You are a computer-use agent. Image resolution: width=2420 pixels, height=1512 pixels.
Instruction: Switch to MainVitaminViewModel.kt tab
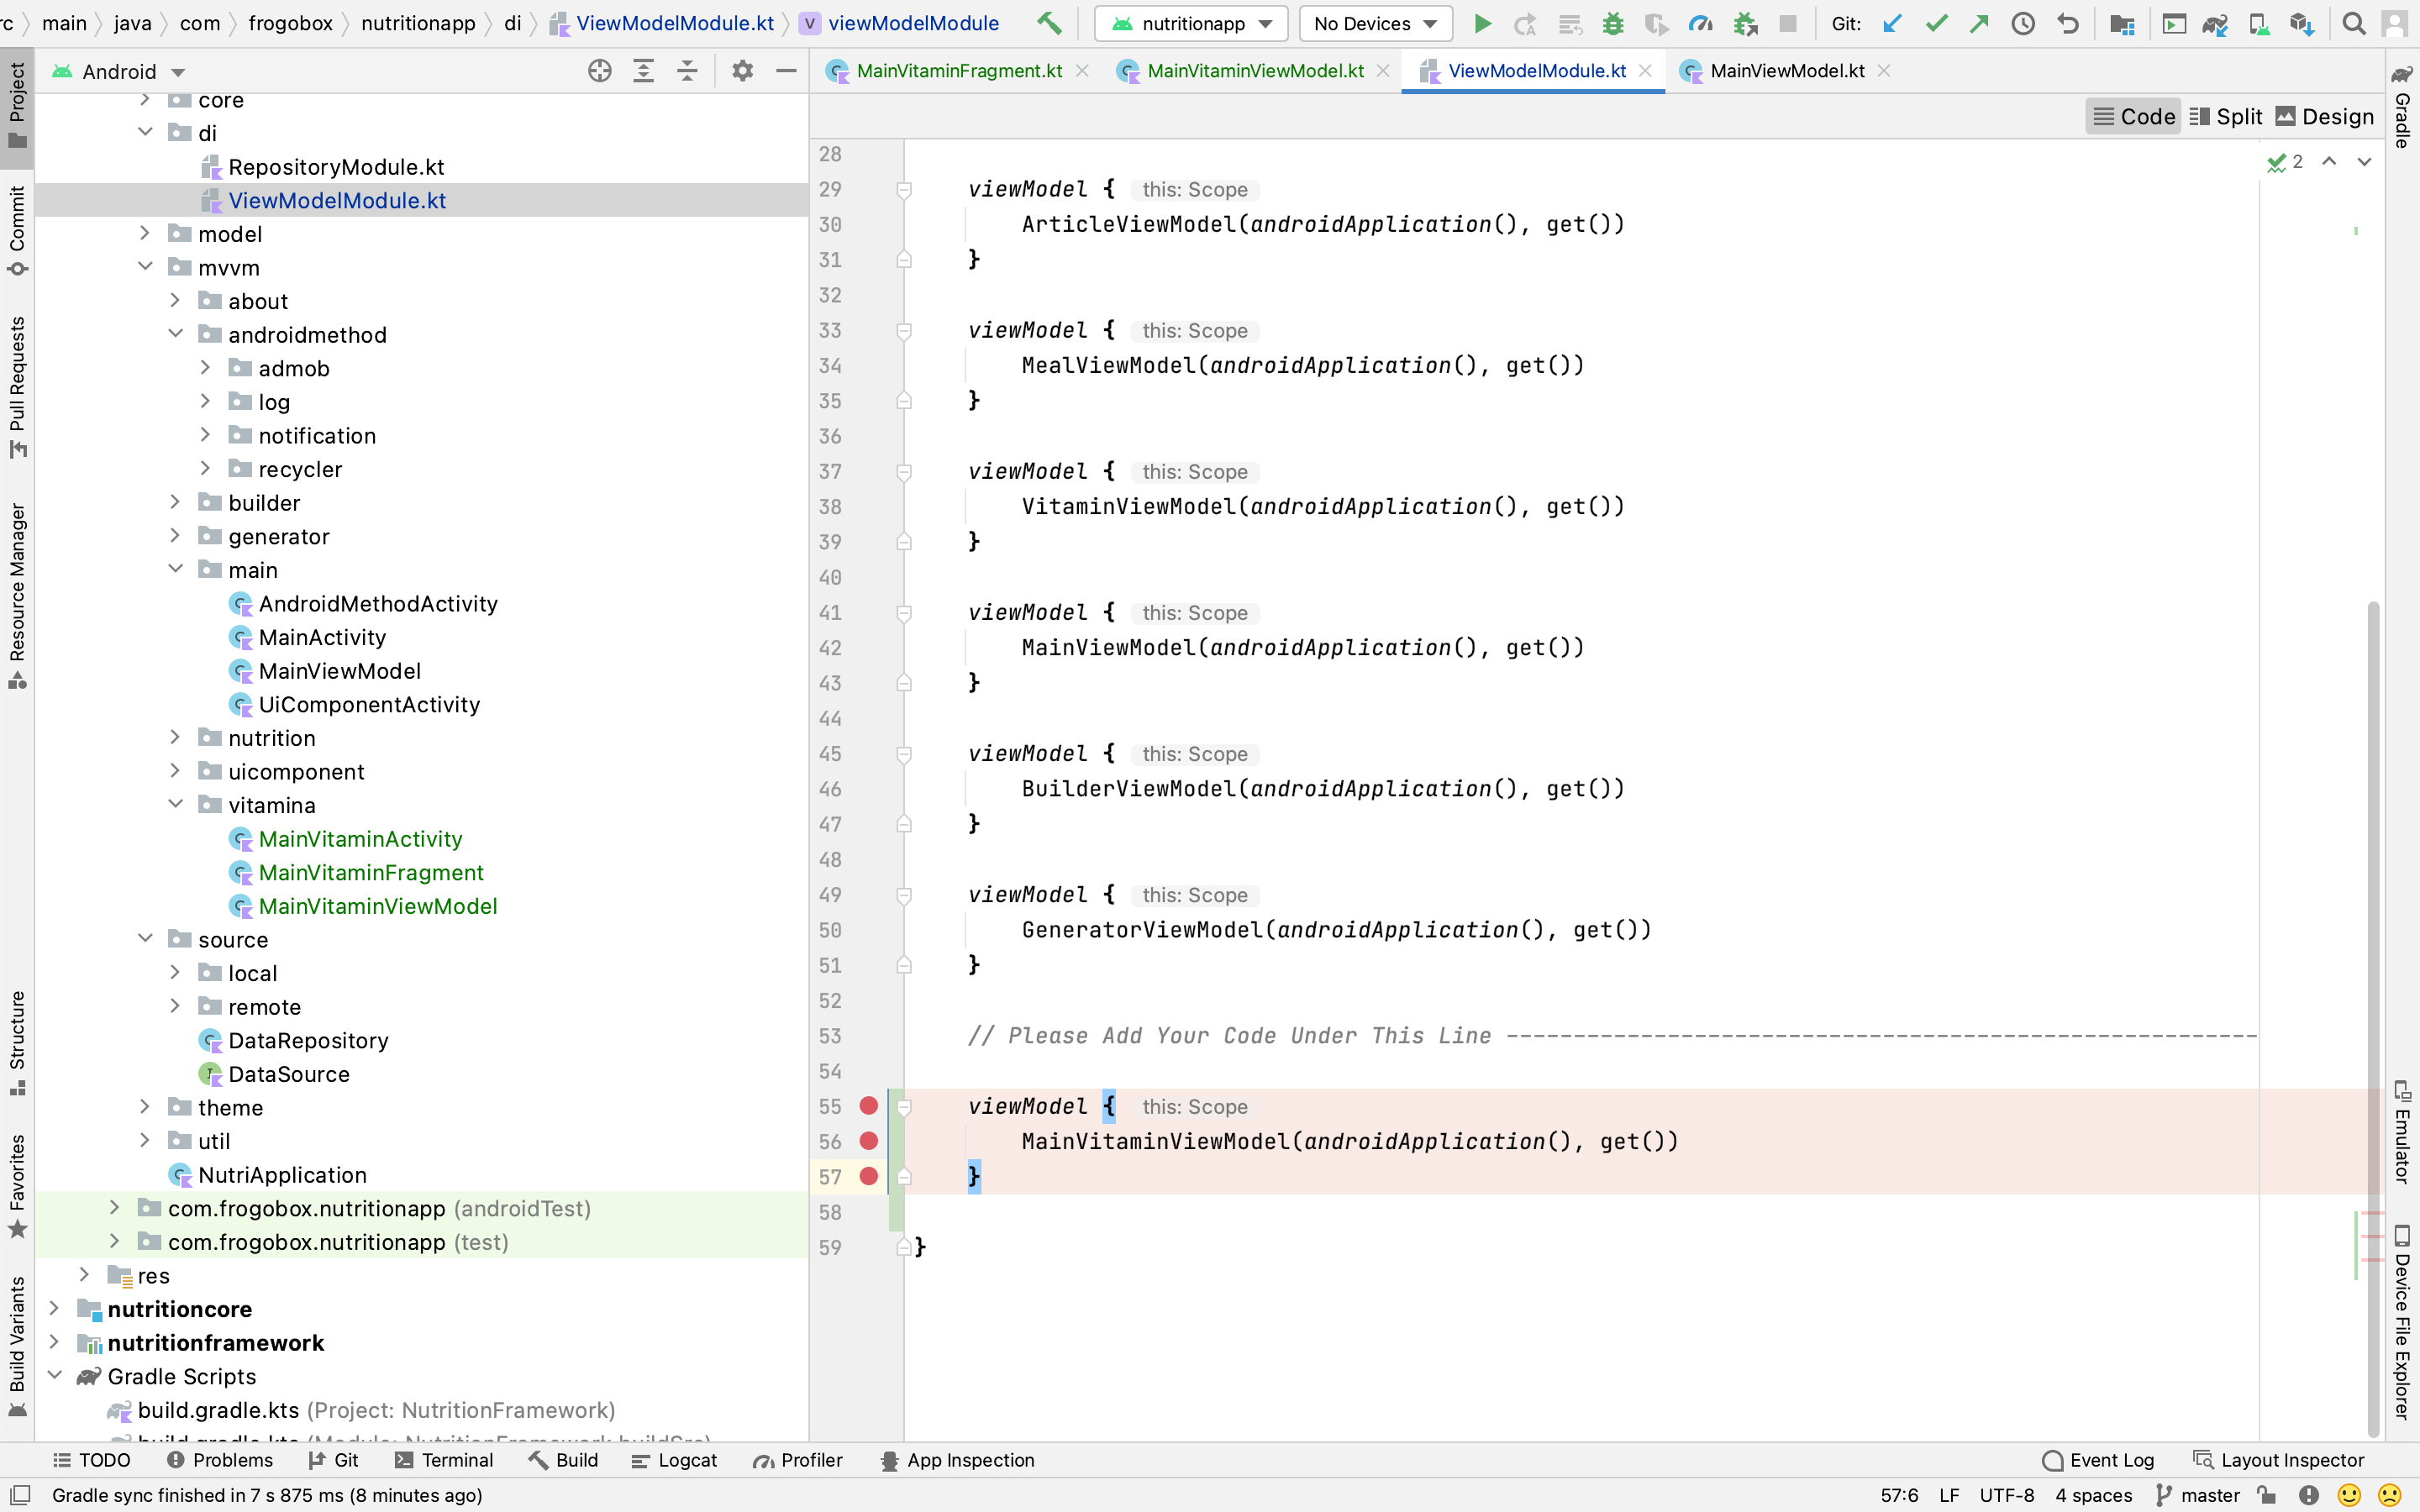point(1254,71)
